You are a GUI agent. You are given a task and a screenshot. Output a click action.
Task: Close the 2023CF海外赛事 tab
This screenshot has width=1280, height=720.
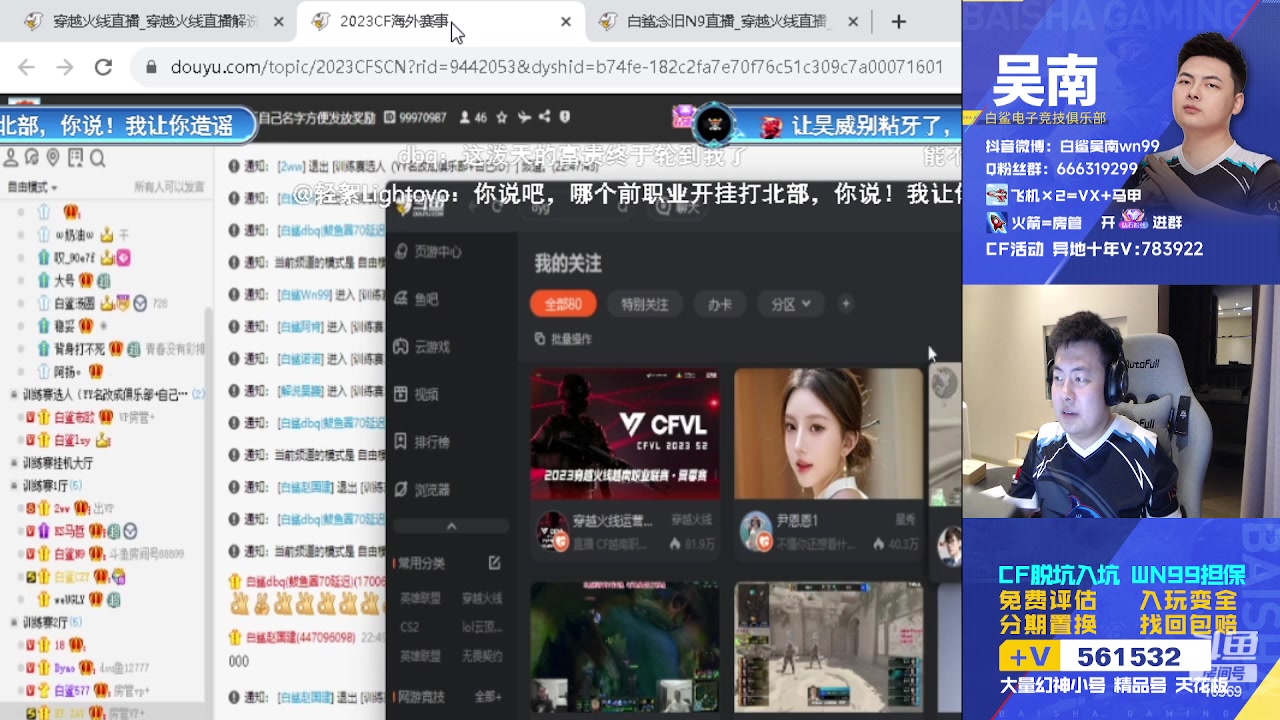[x=566, y=21]
